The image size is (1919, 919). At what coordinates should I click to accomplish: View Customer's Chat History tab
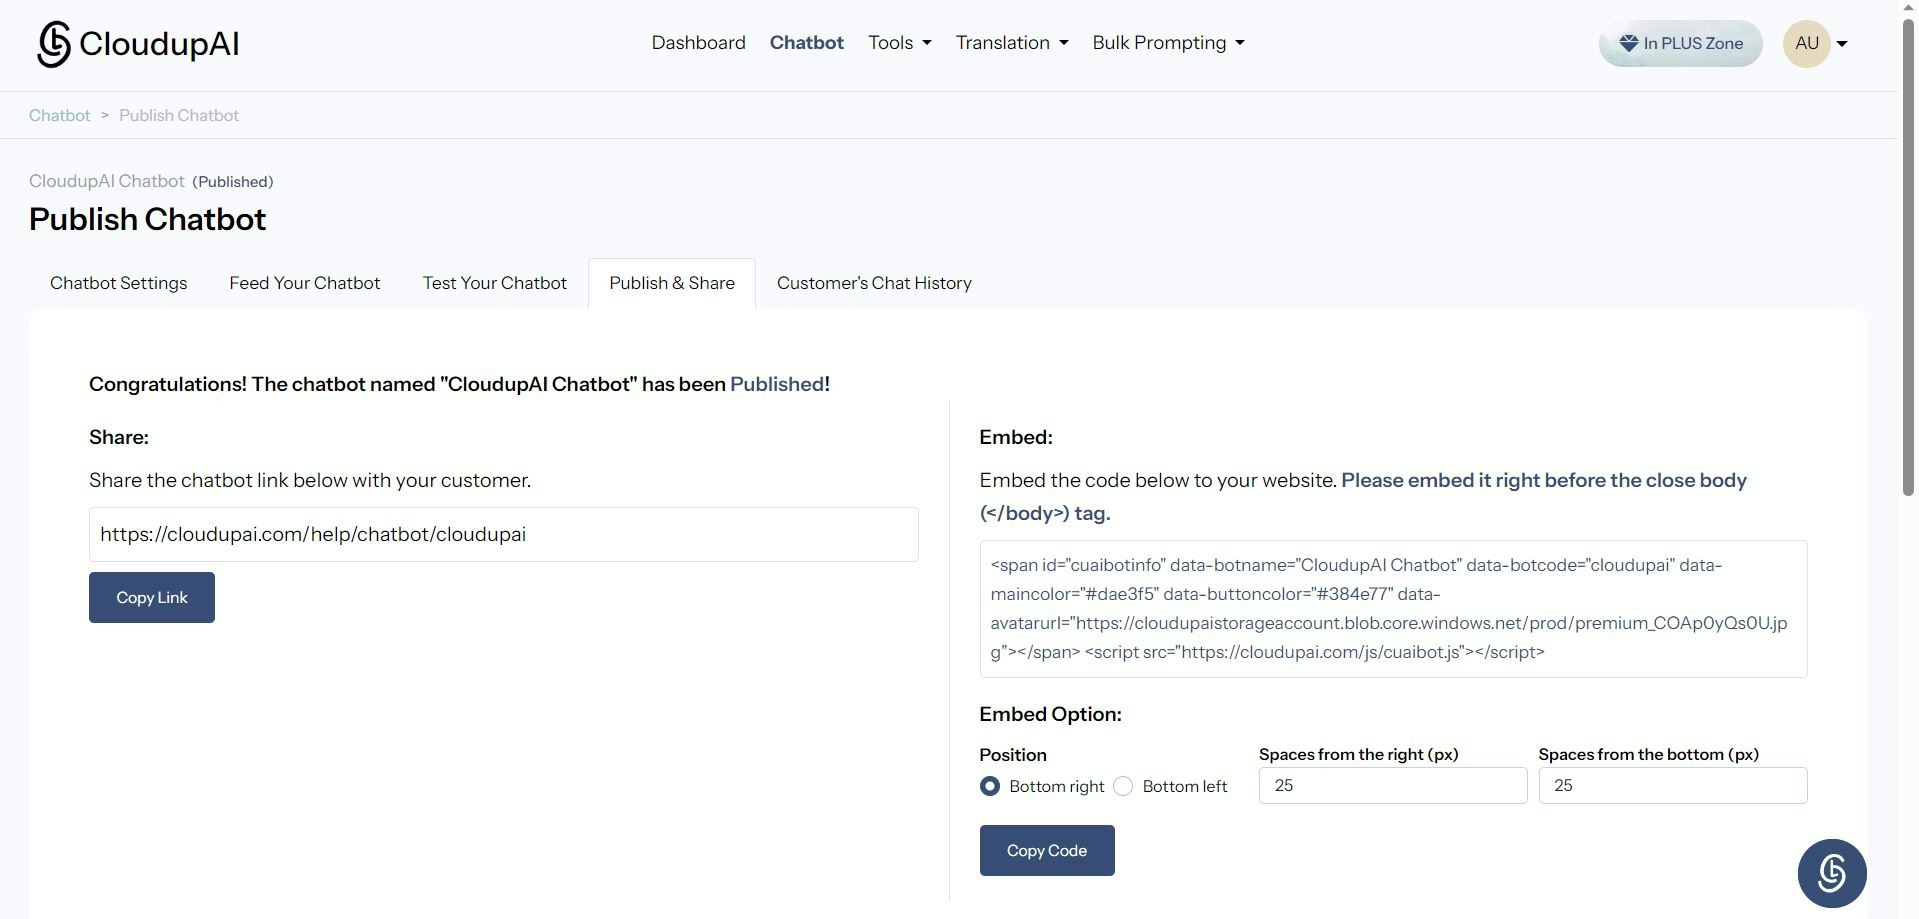pyautogui.click(x=874, y=283)
